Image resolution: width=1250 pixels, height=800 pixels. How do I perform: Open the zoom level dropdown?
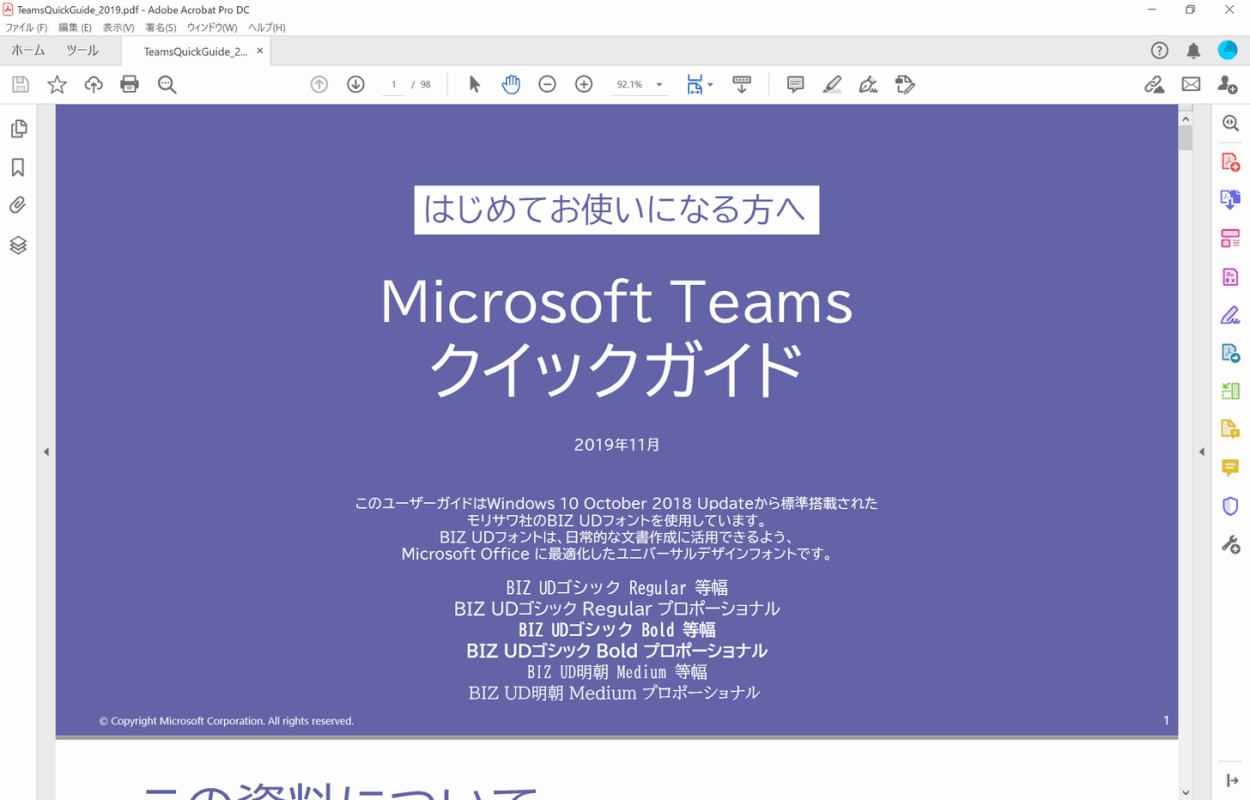659,85
